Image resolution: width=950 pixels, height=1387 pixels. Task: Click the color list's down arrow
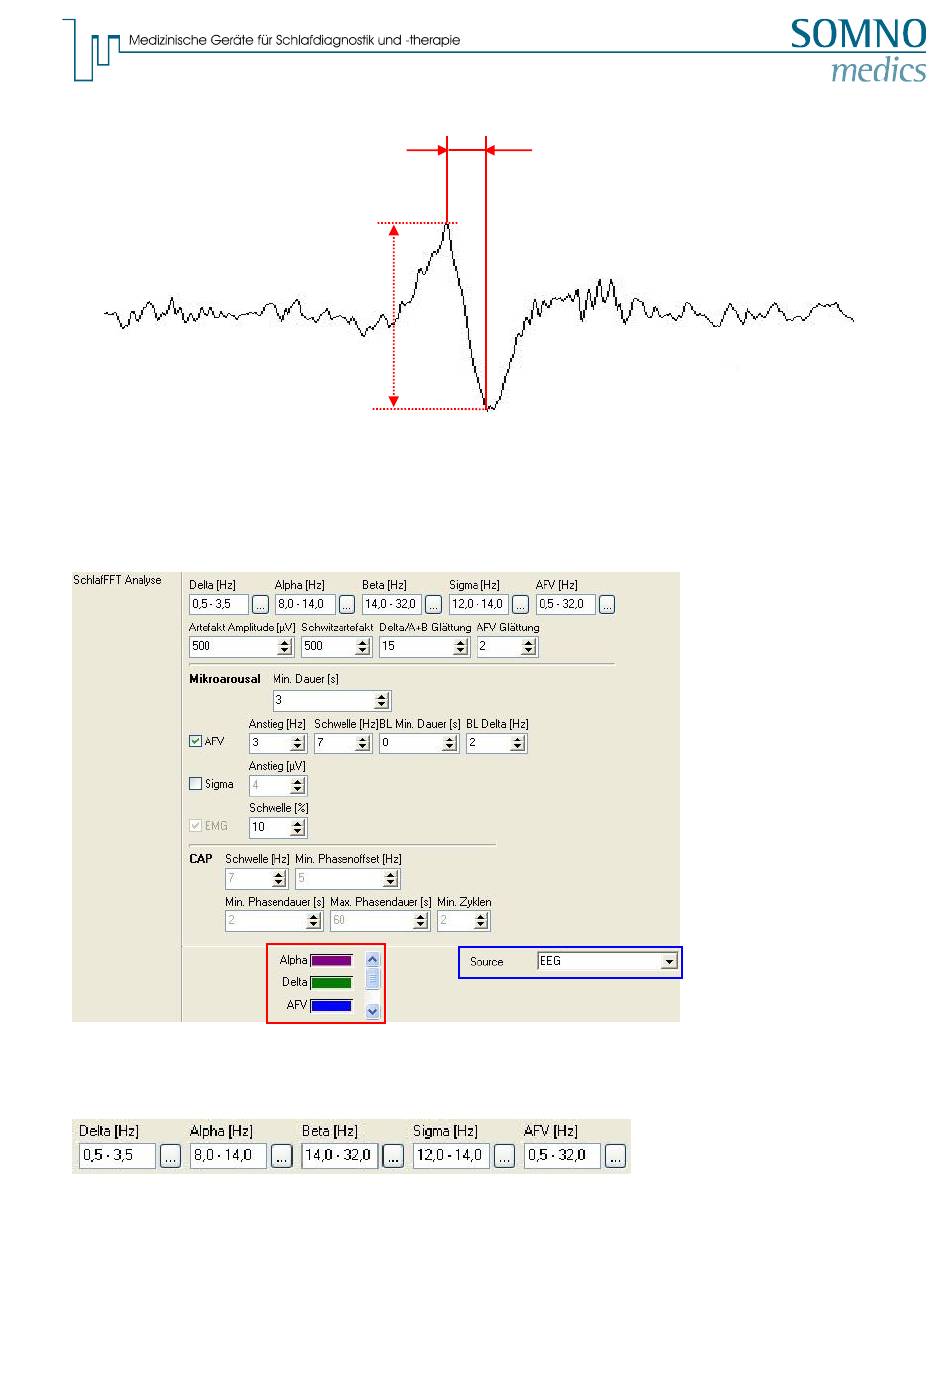point(373,1011)
